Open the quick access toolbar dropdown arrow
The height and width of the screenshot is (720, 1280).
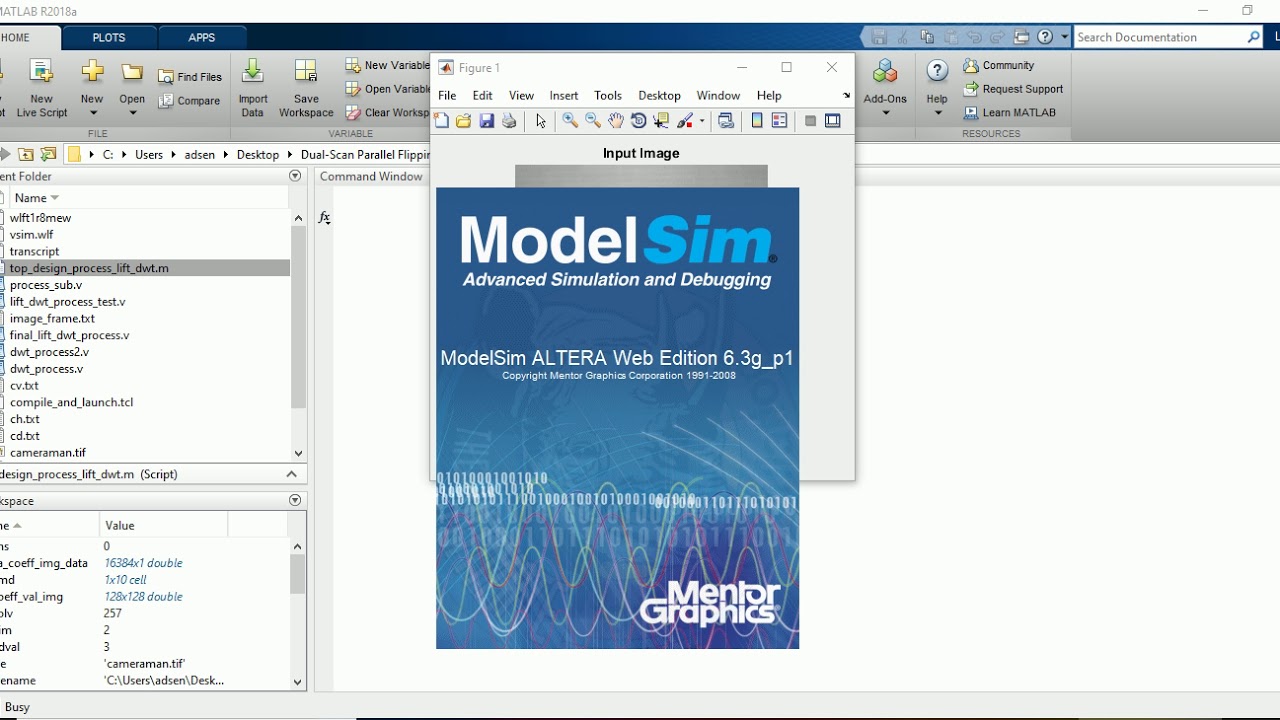[1064, 37]
